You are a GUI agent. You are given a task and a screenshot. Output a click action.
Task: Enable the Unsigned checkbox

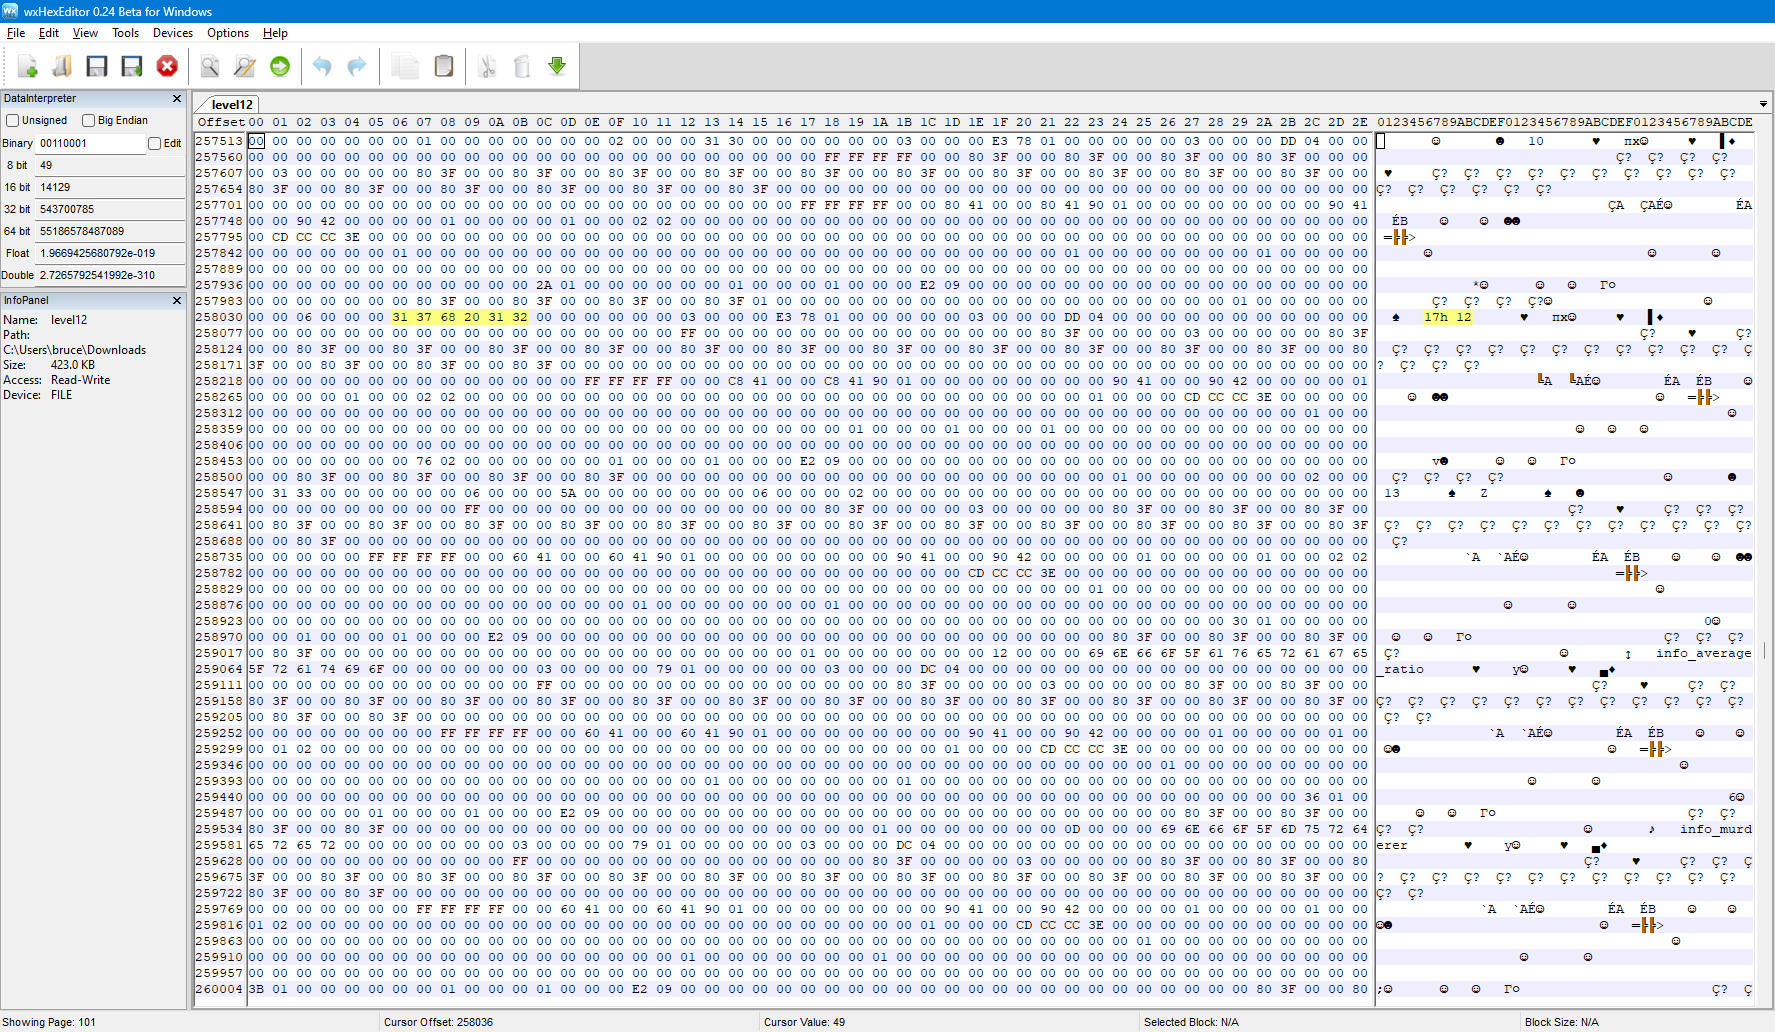click(x=13, y=120)
